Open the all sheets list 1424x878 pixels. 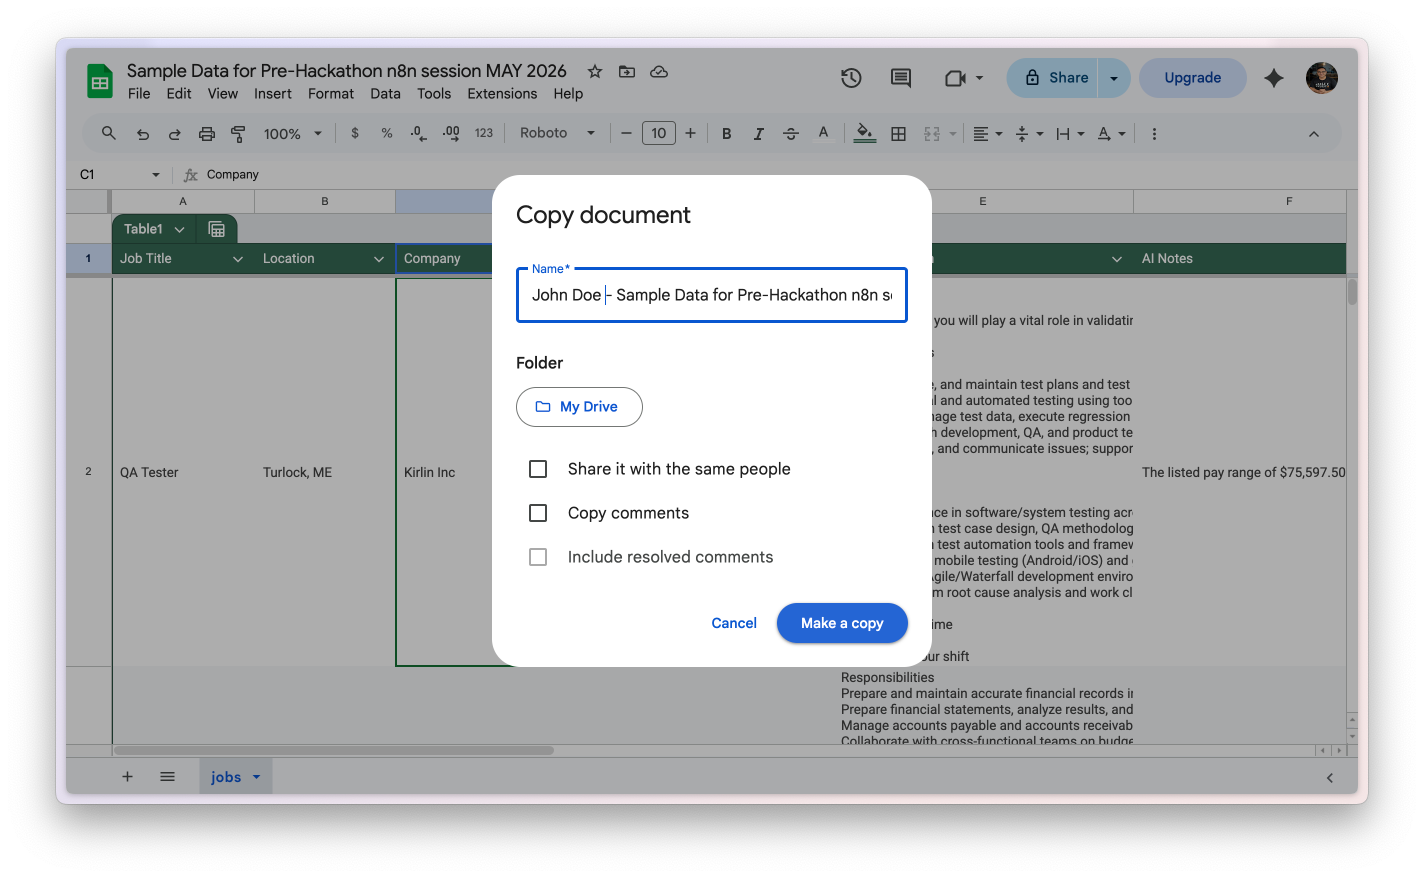pyautogui.click(x=168, y=777)
